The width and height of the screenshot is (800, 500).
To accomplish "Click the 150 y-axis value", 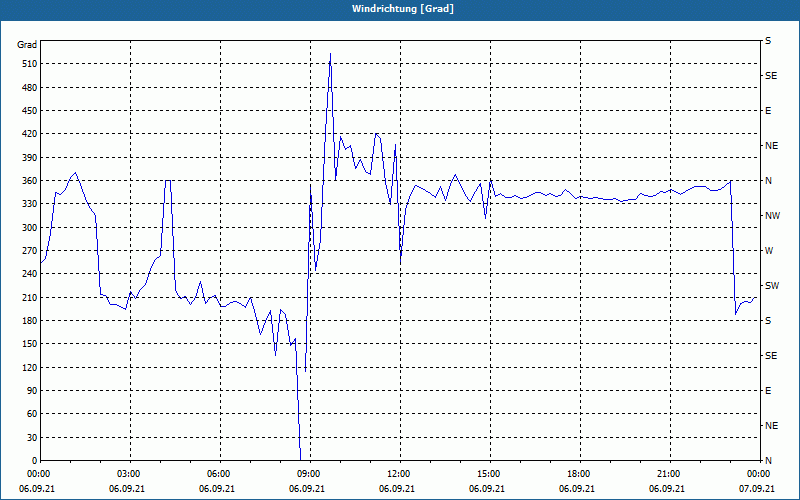I will [30, 344].
